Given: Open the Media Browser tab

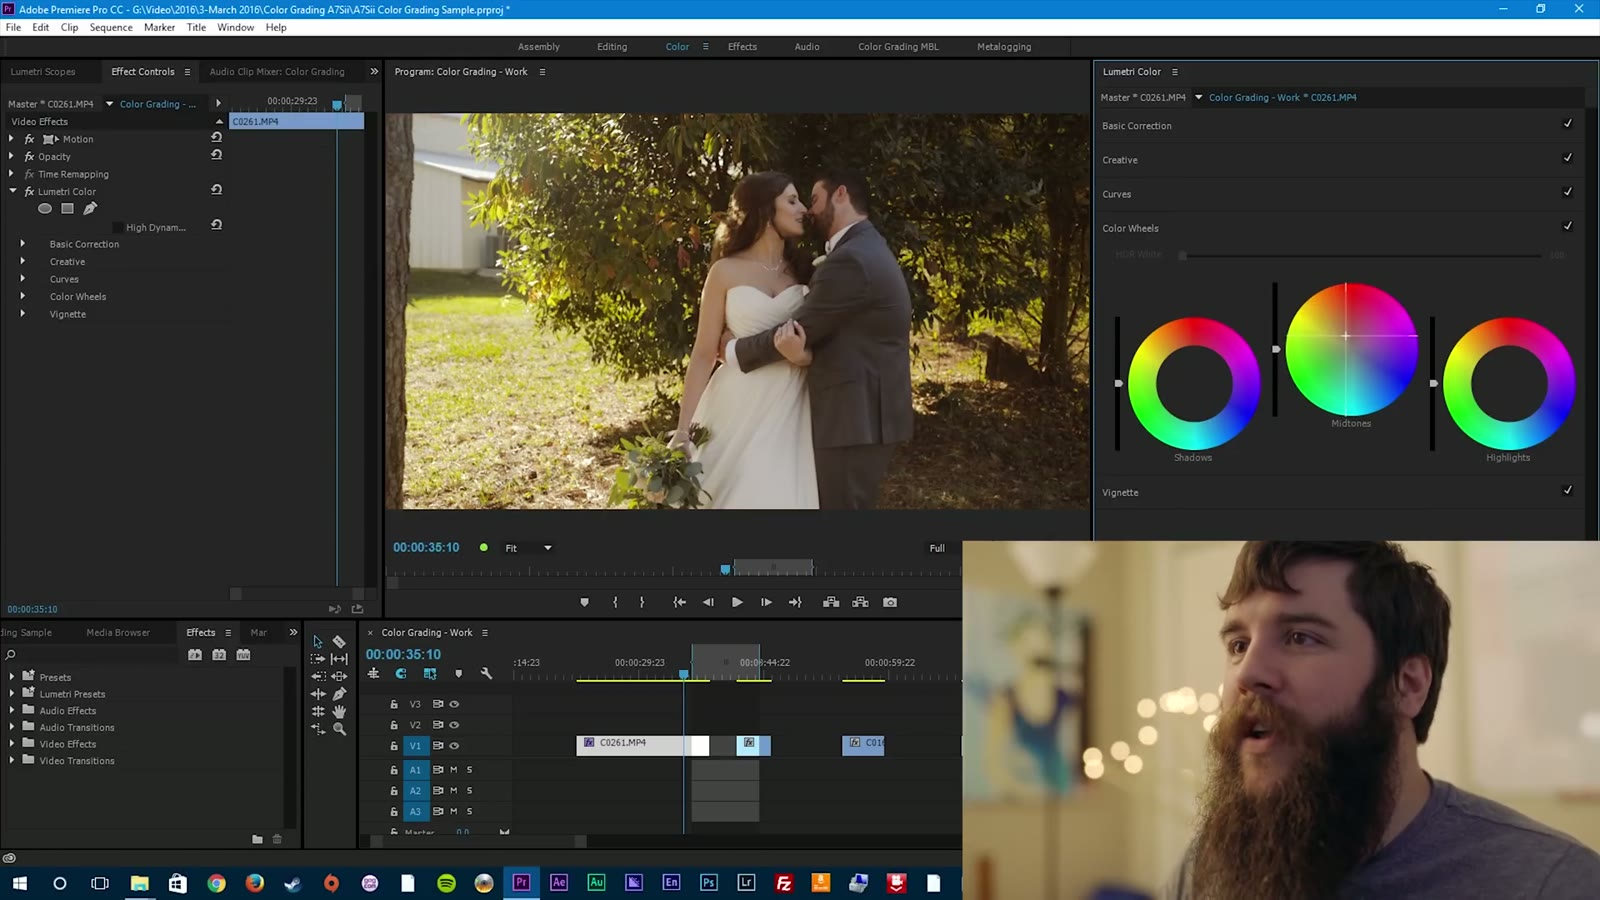Looking at the screenshot, I should [118, 632].
